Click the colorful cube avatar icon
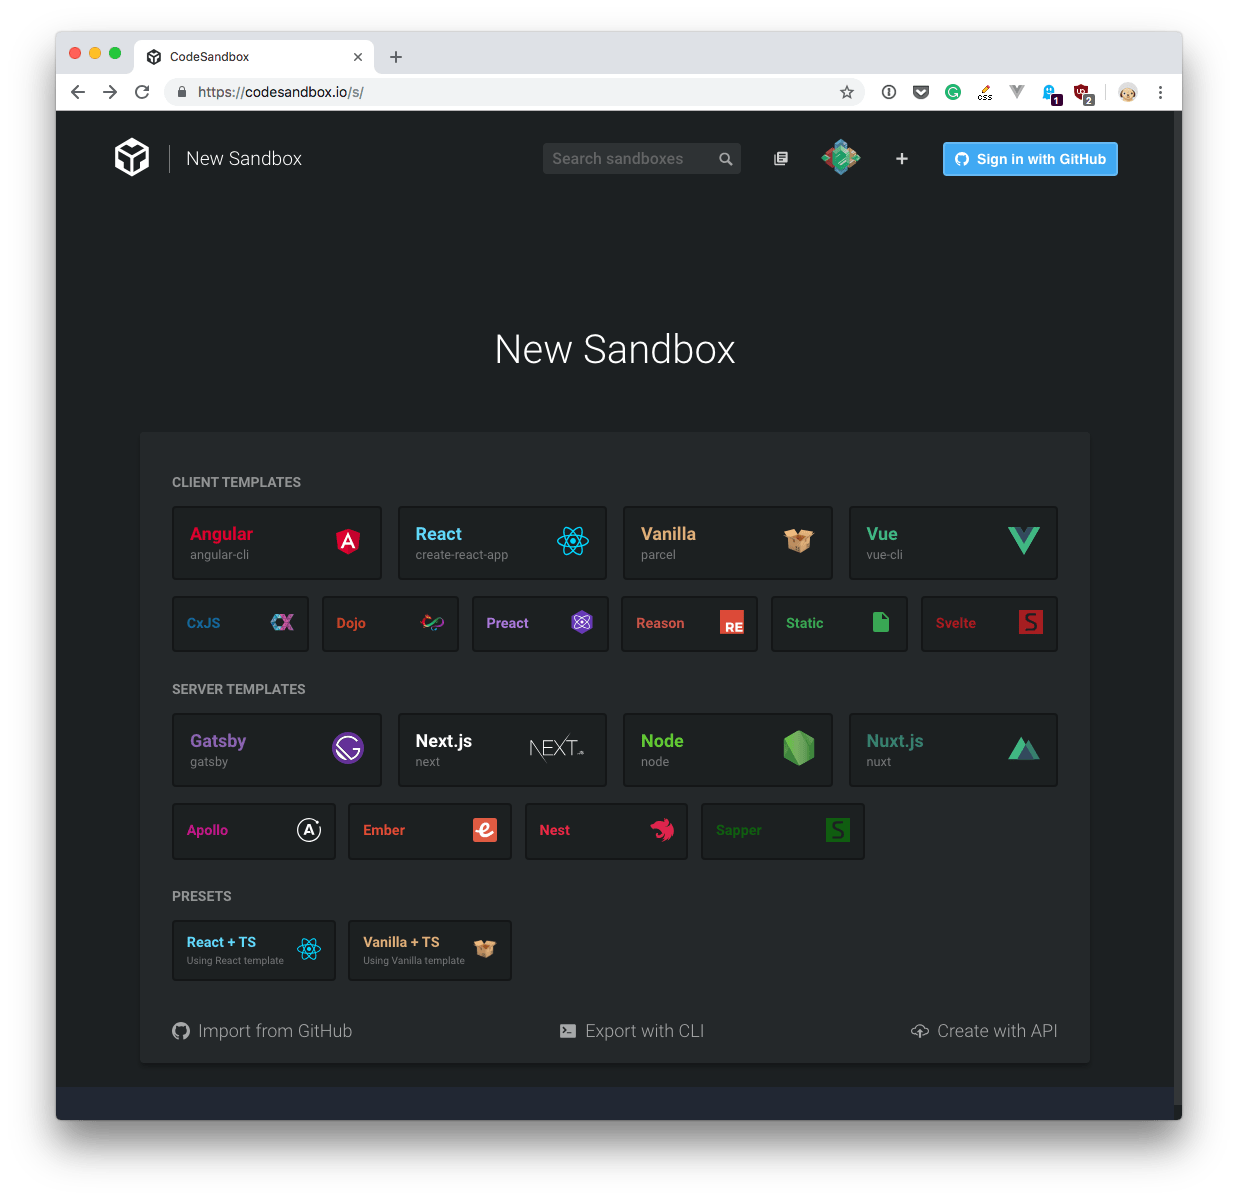 point(841,158)
